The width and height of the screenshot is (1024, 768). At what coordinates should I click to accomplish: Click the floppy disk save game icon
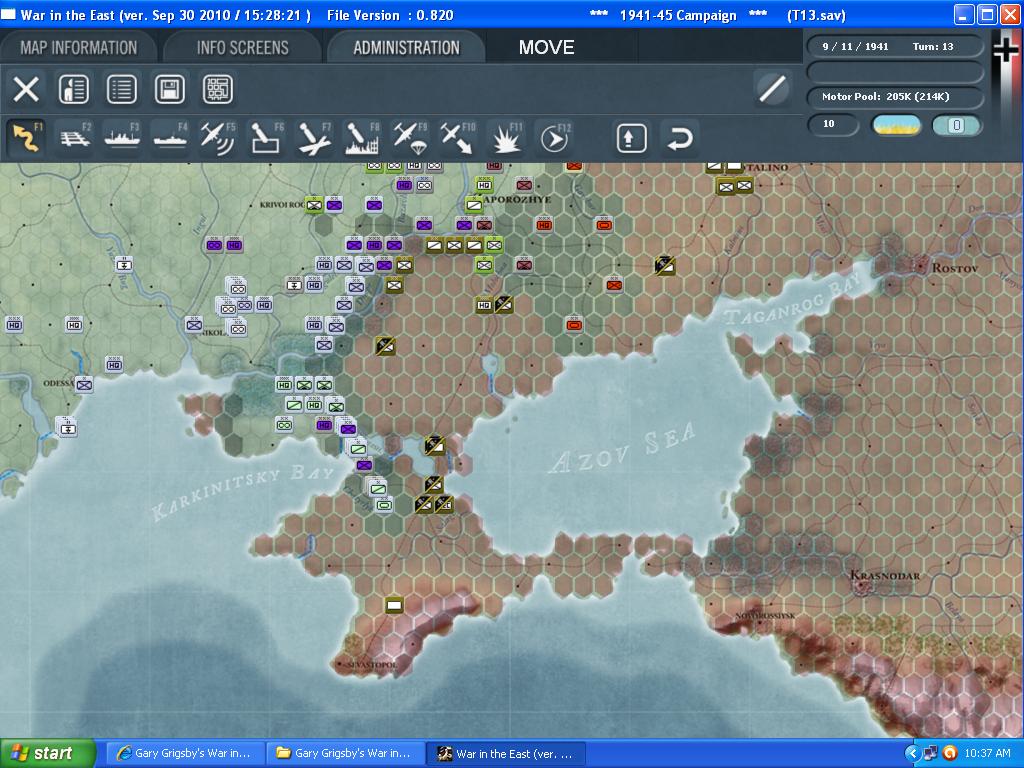point(170,89)
